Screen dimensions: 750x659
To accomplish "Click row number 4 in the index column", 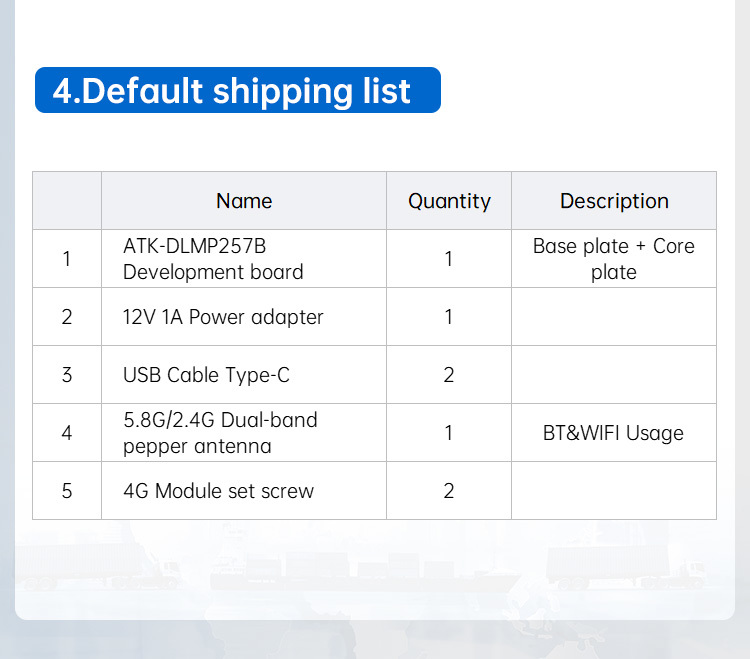I will 67,433.
